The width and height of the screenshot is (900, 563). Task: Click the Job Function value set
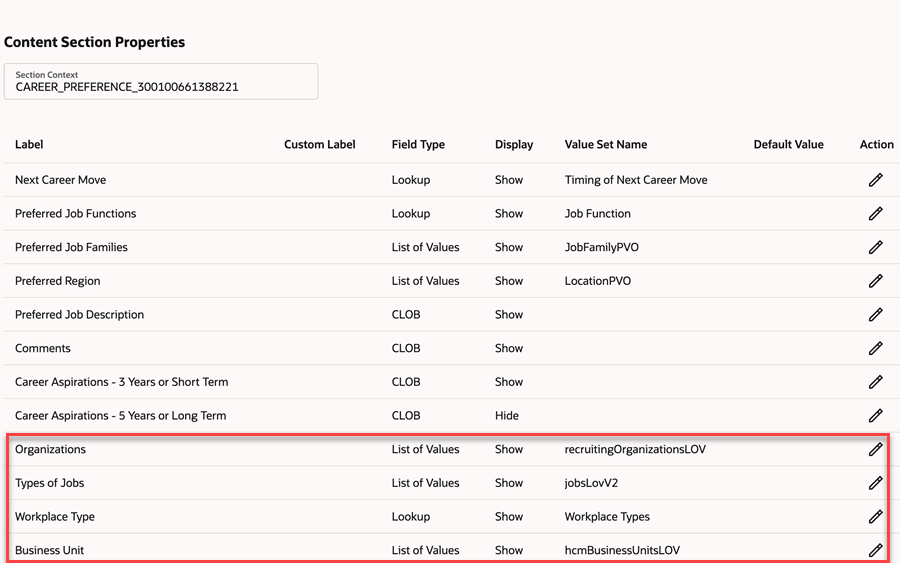point(598,213)
